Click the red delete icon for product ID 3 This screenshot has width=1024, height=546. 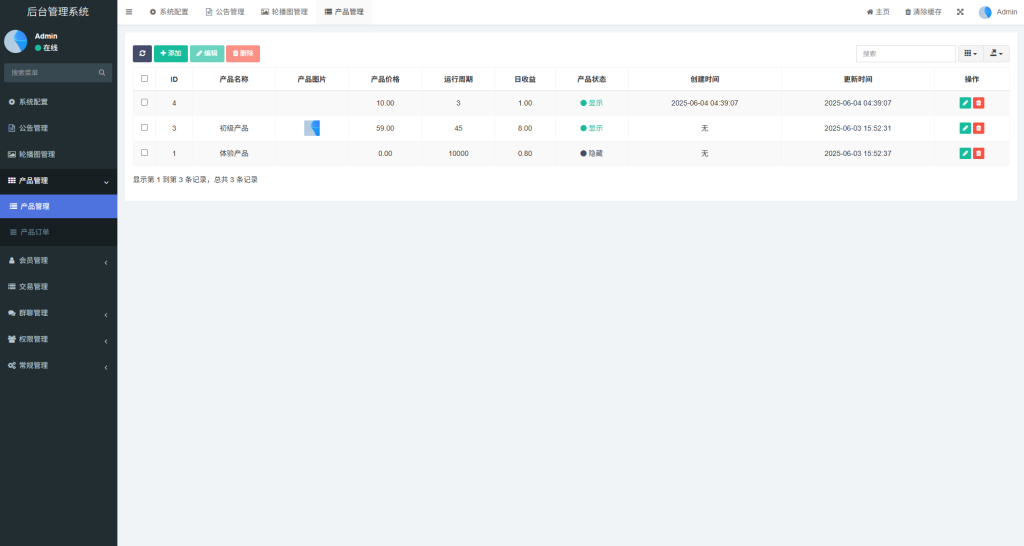point(979,128)
